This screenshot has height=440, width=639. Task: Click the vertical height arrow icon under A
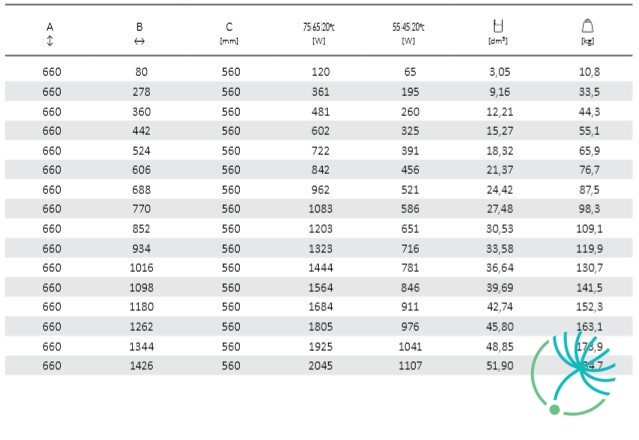50,41
